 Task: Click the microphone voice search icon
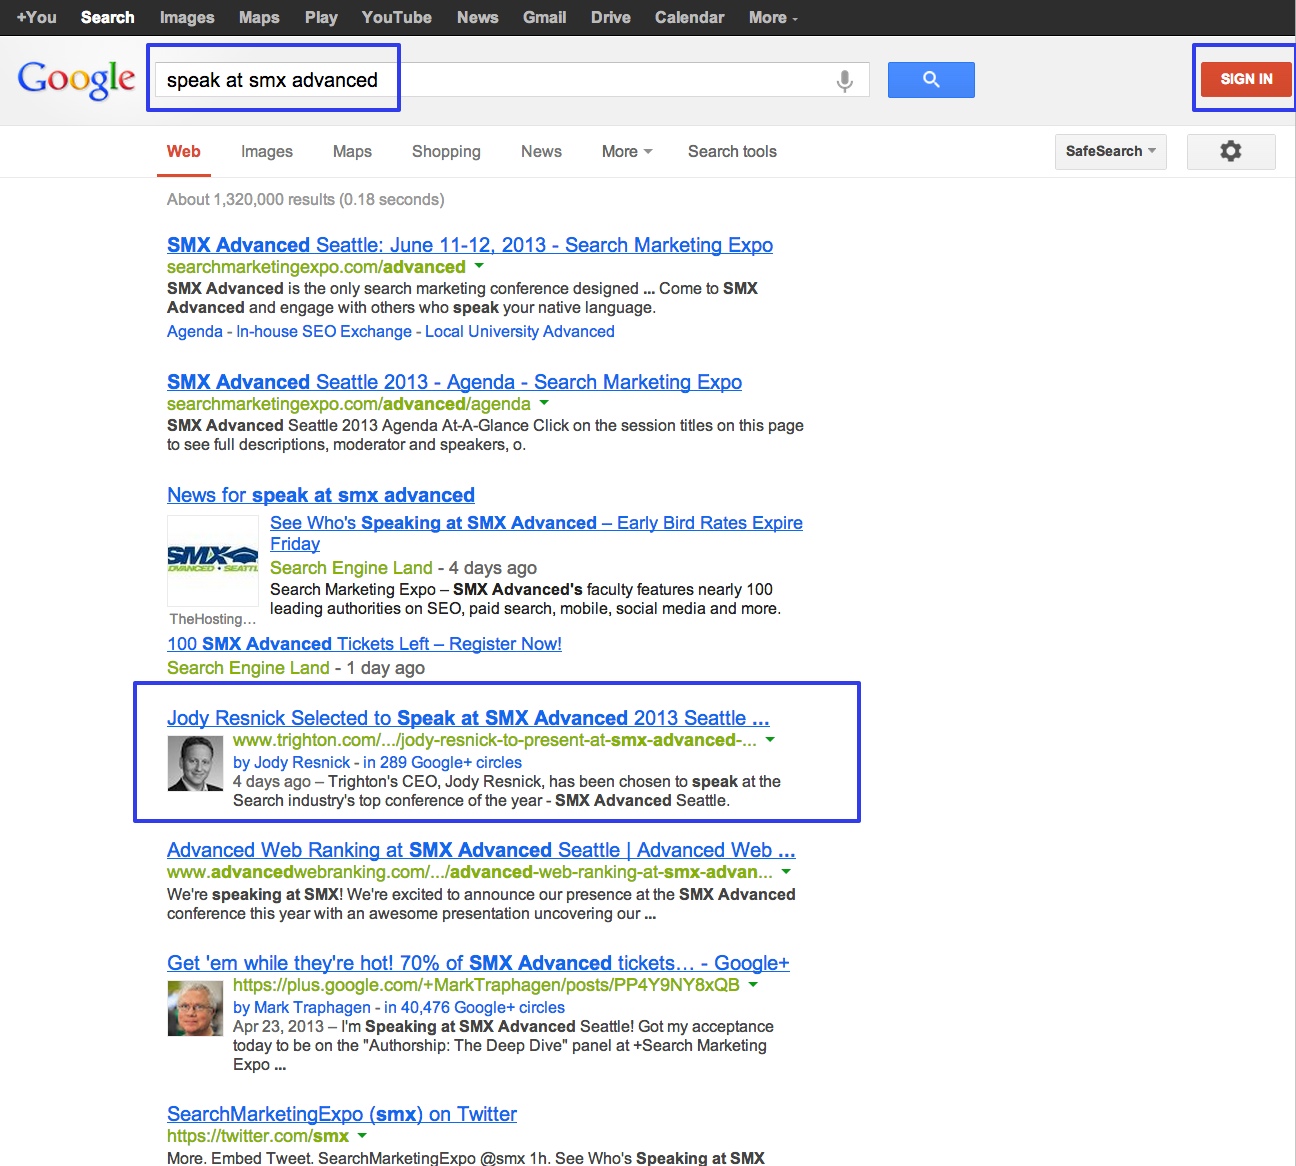(845, 80)
